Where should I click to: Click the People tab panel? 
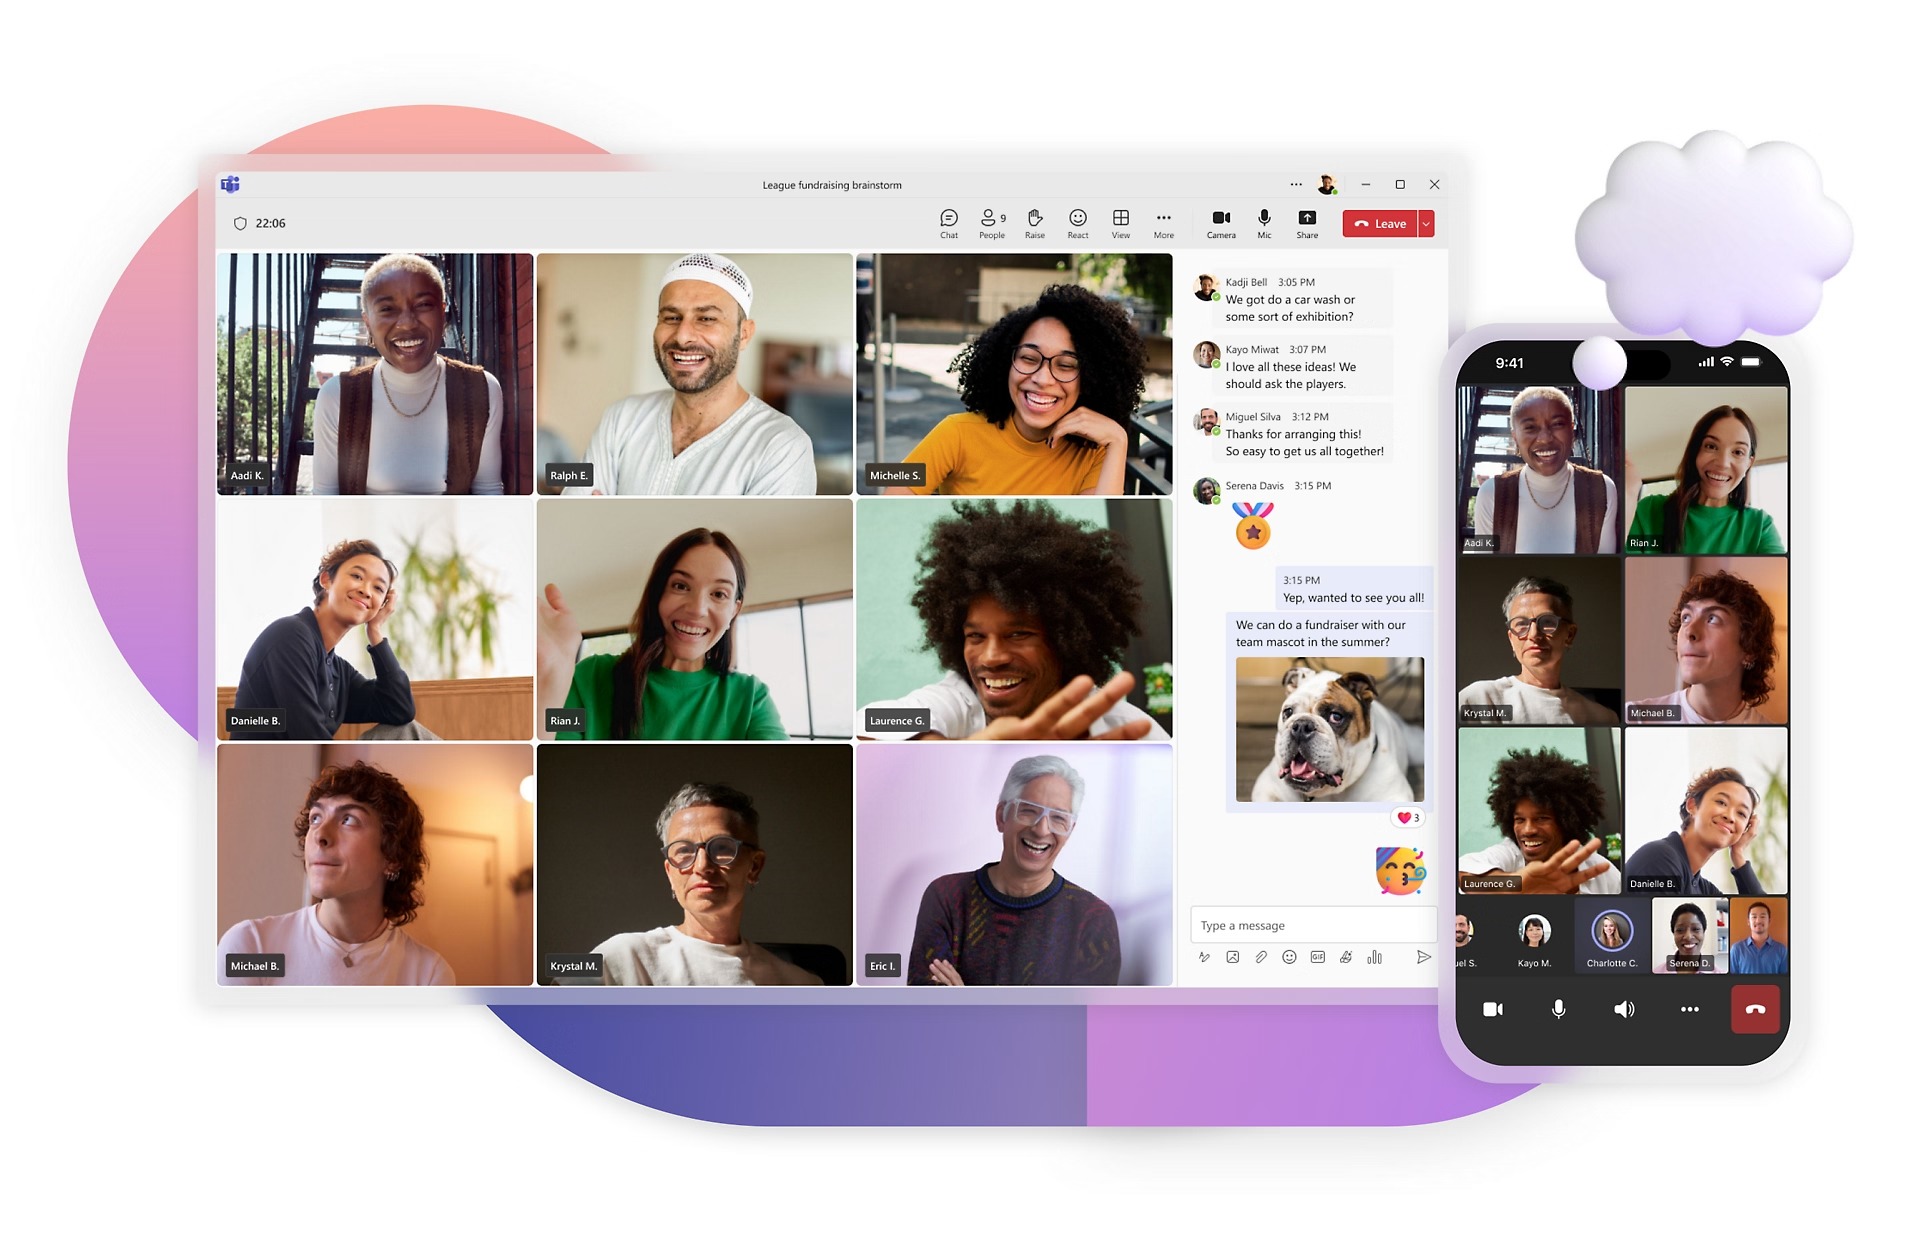point(988,222)
